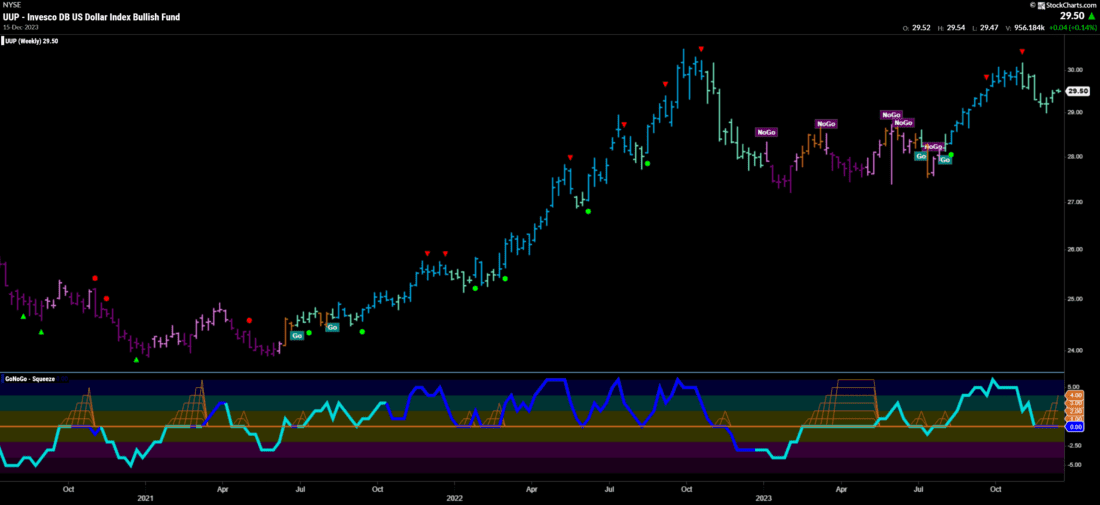
Task: Click the current price tag 29.50 on axis
Action: tap(1077, 91)
